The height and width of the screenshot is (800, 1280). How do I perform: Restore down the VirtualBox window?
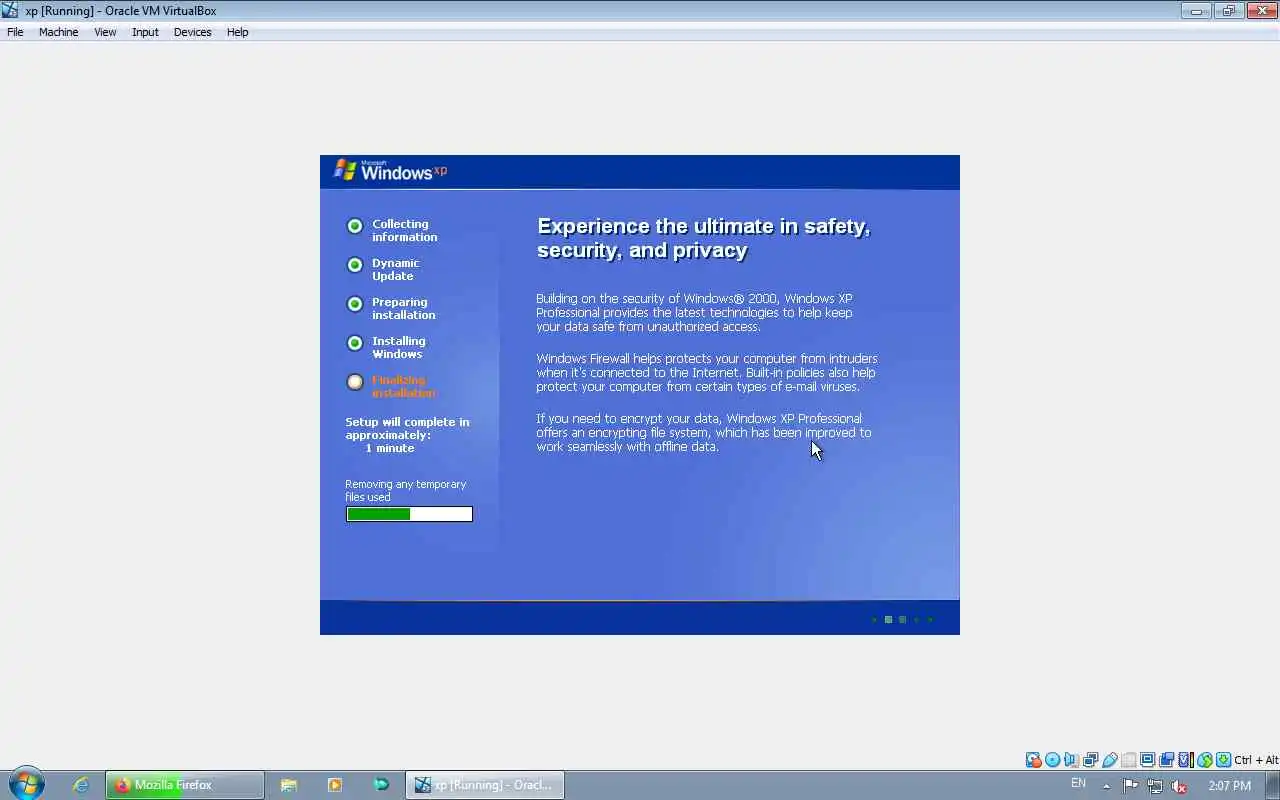point(1228,11)
